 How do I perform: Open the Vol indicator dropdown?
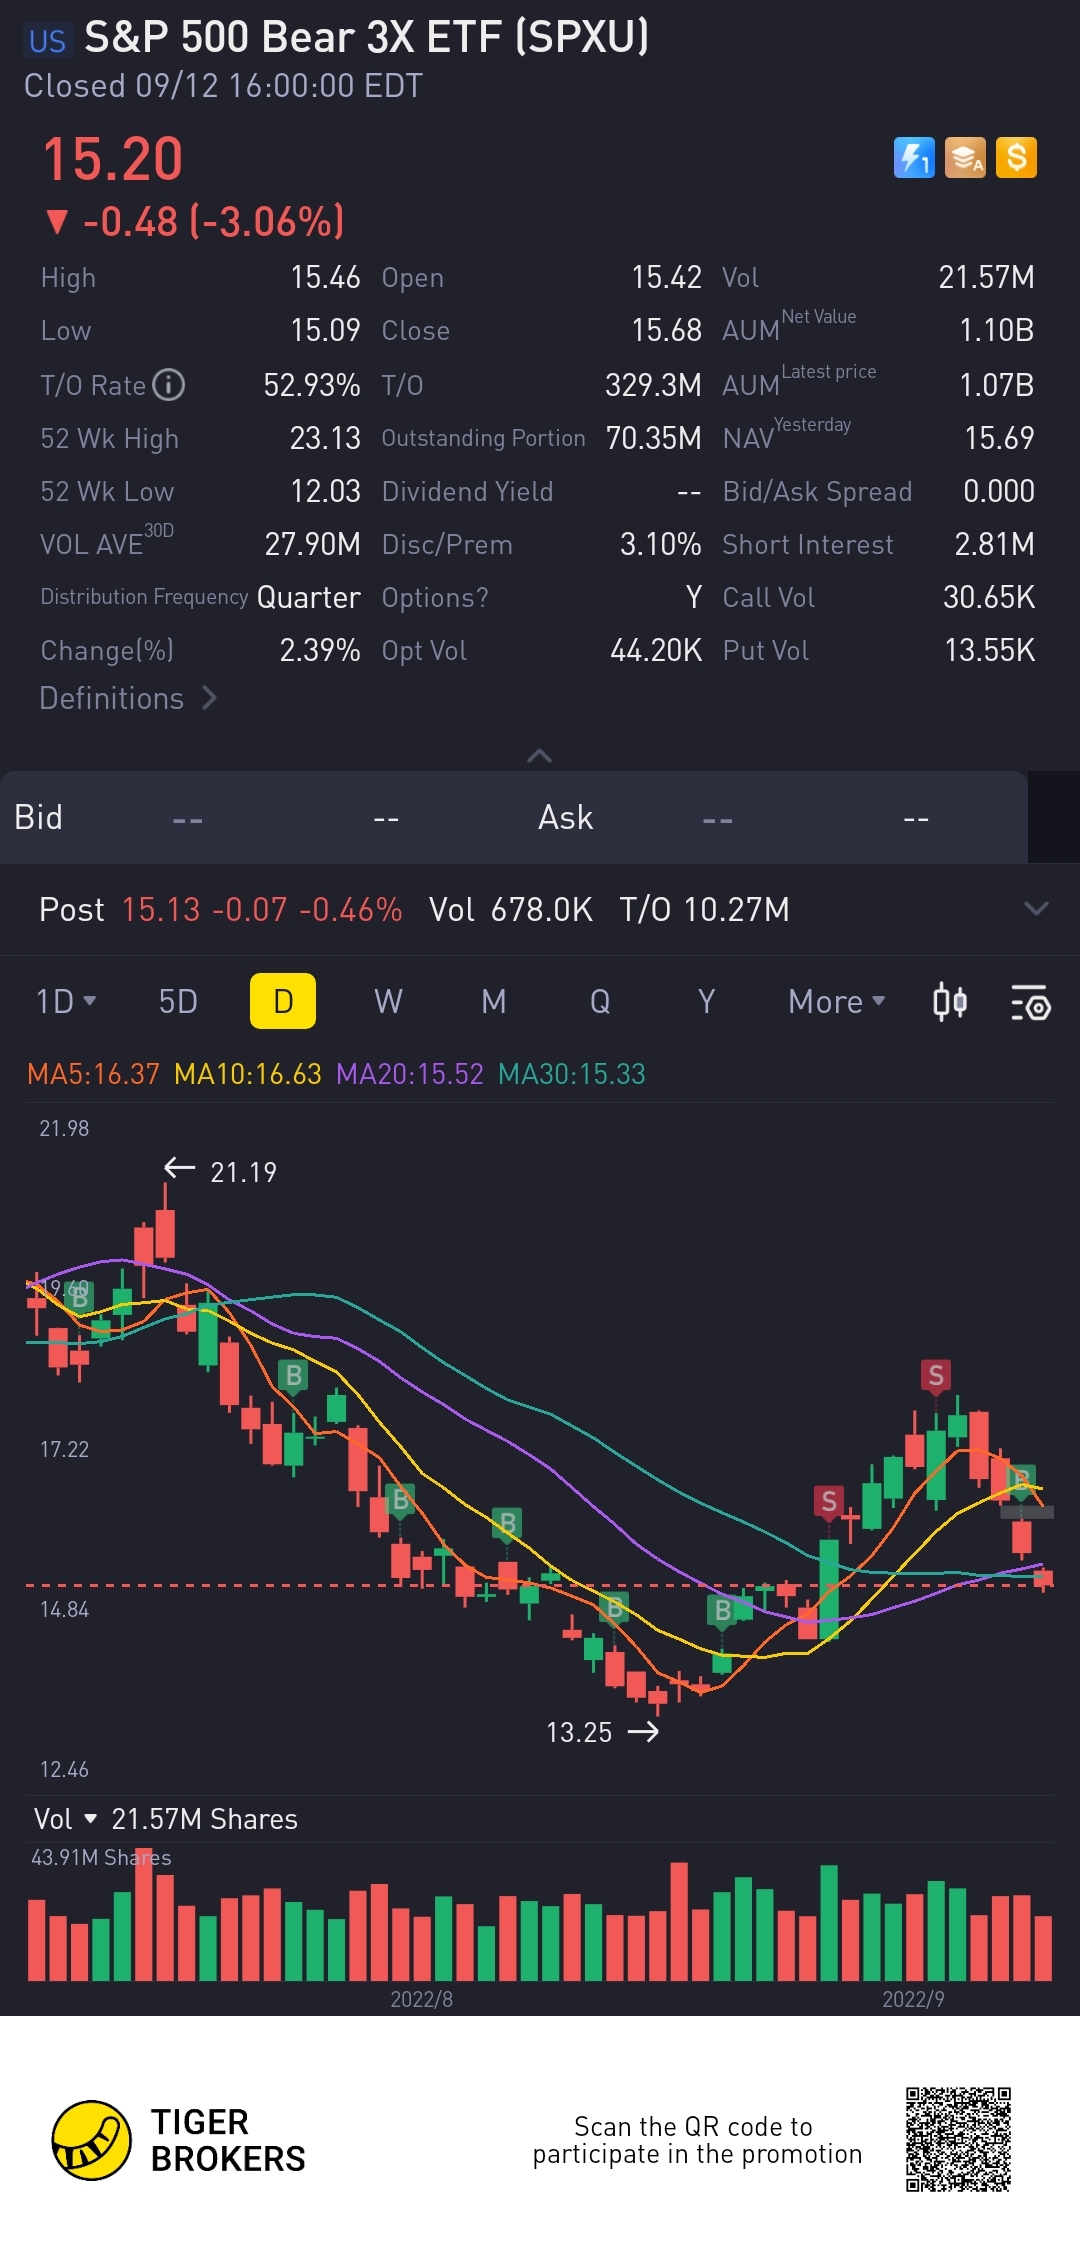65,1819
